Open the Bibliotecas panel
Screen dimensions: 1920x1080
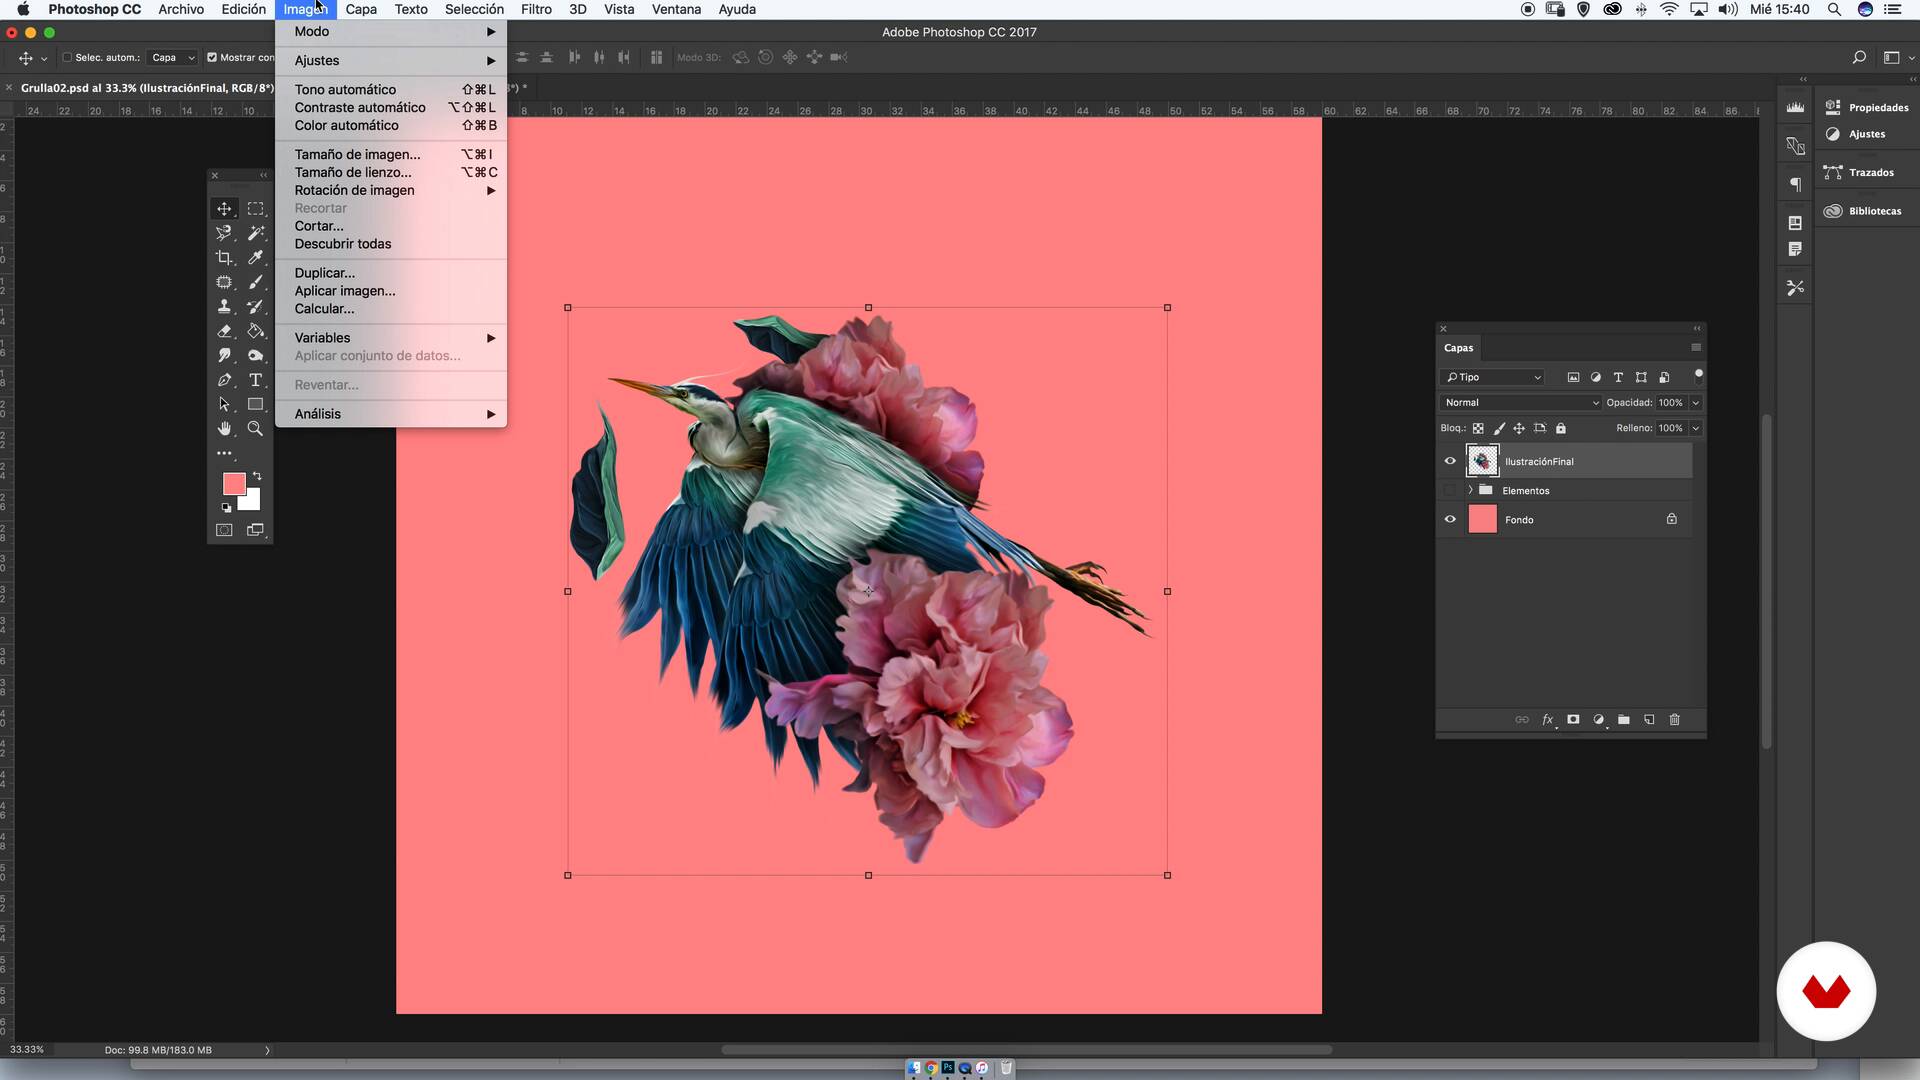(1863, 211)
